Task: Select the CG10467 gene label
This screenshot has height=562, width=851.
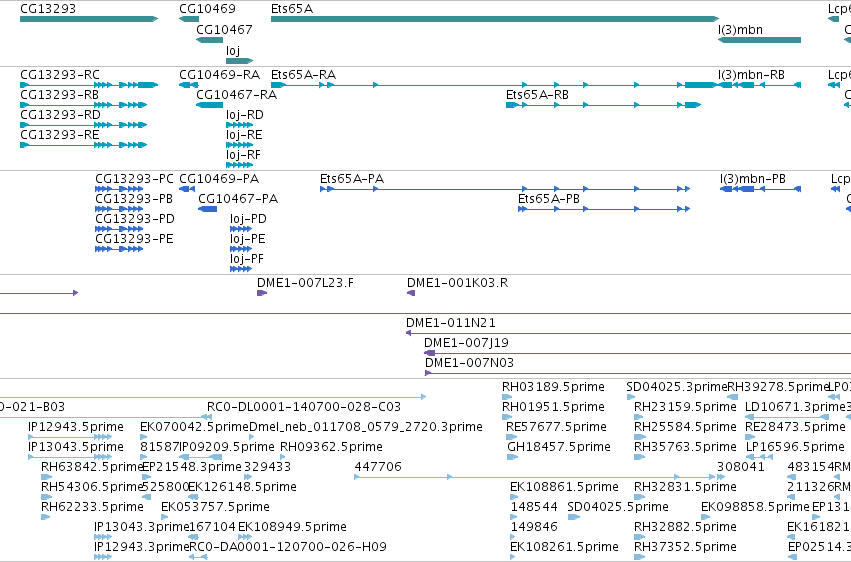Action: pos(224,29)
